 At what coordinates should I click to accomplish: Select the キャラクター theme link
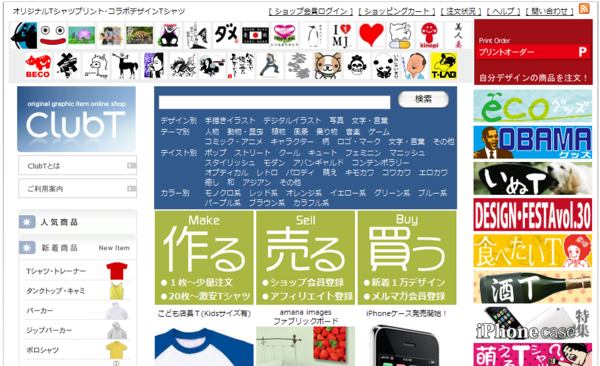(x=292, y=142)
